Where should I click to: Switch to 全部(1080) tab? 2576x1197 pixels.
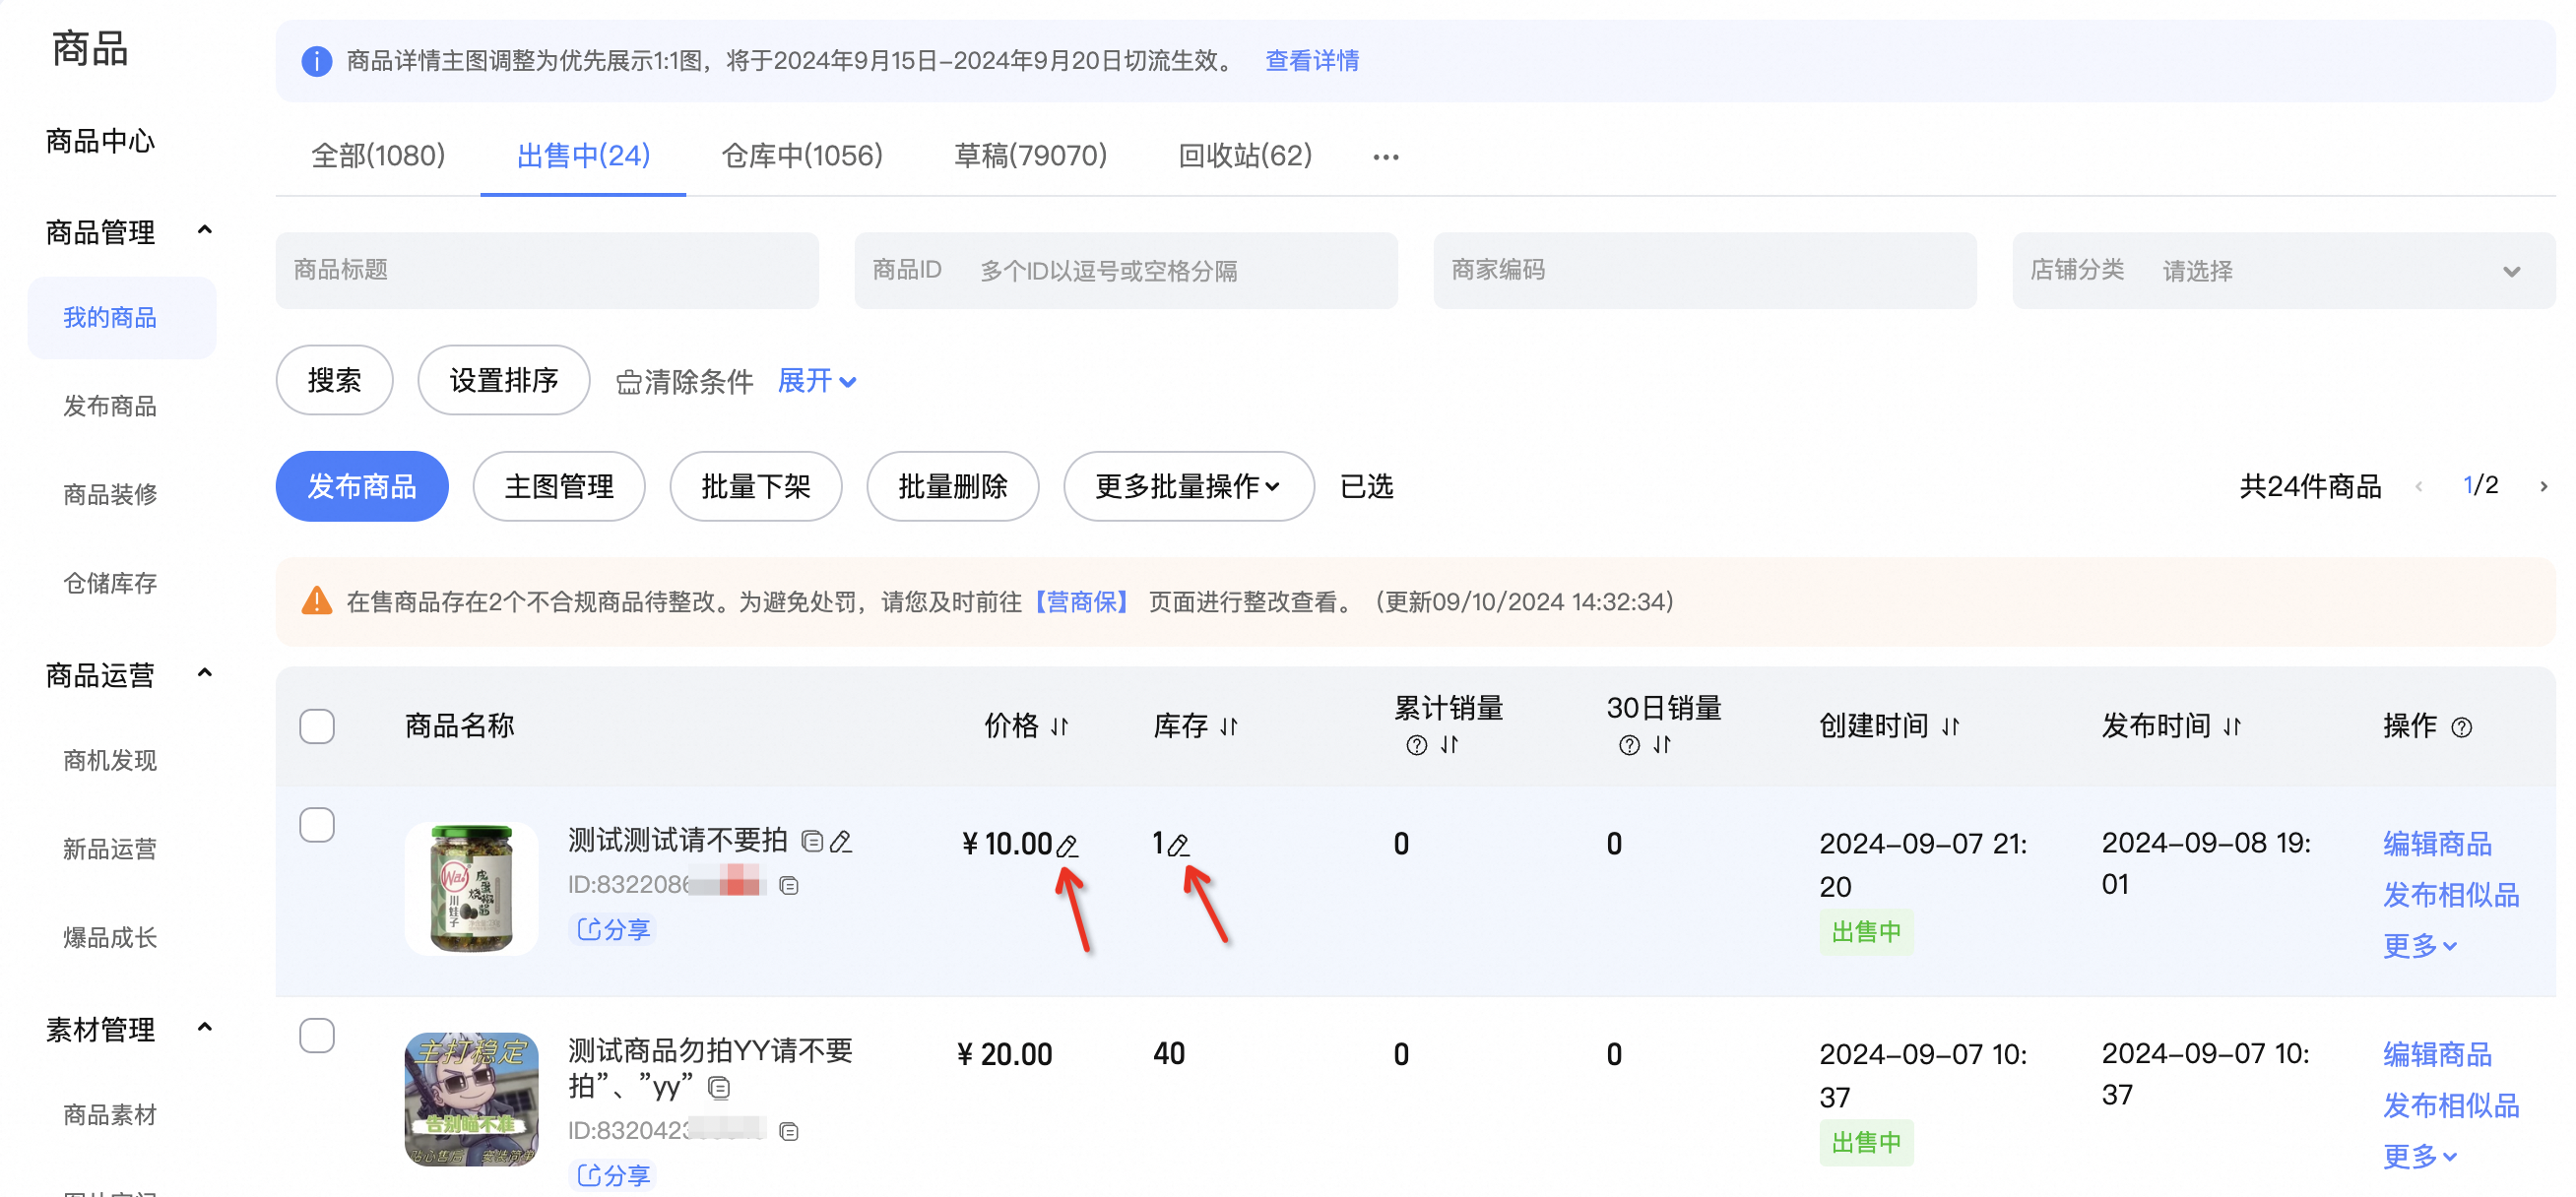point(378,156)
